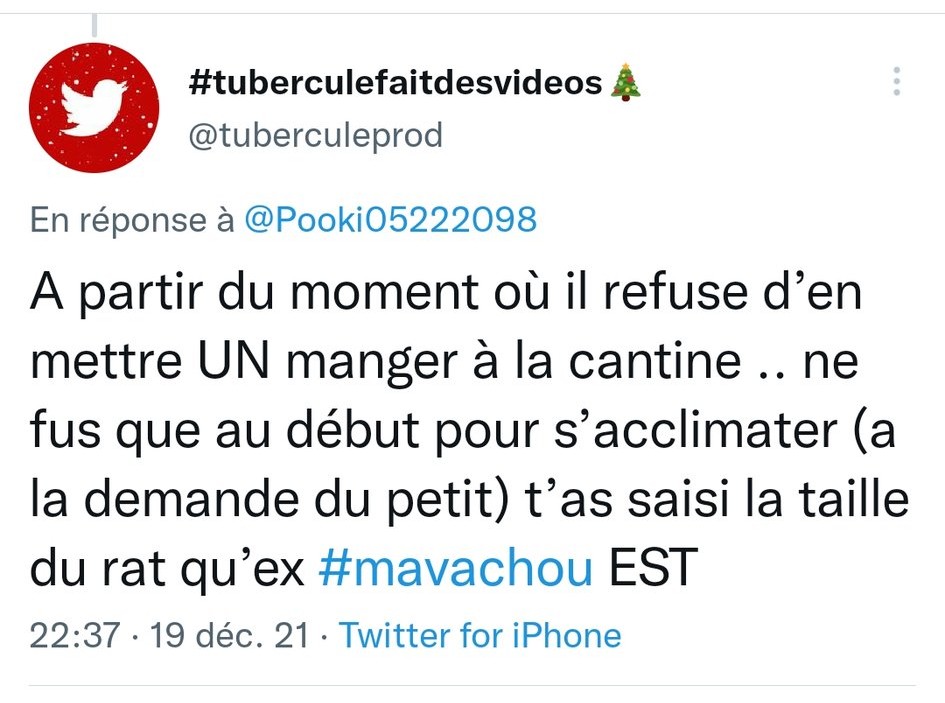
Task: Click the white bird inside the avatar
Action: pos(93,108)
